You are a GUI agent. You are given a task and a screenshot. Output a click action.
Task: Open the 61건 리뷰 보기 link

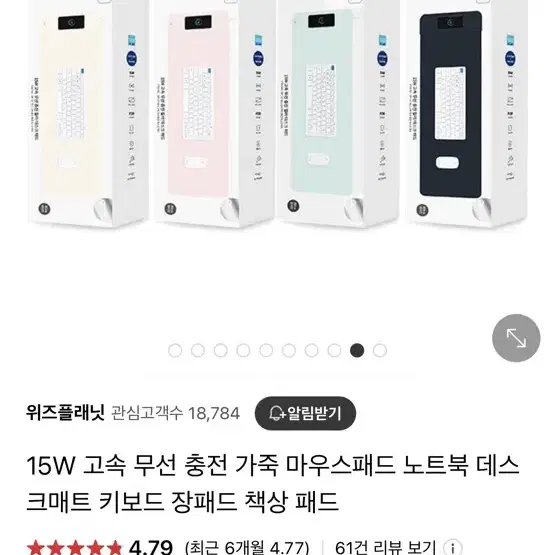(x=385, y=547)
